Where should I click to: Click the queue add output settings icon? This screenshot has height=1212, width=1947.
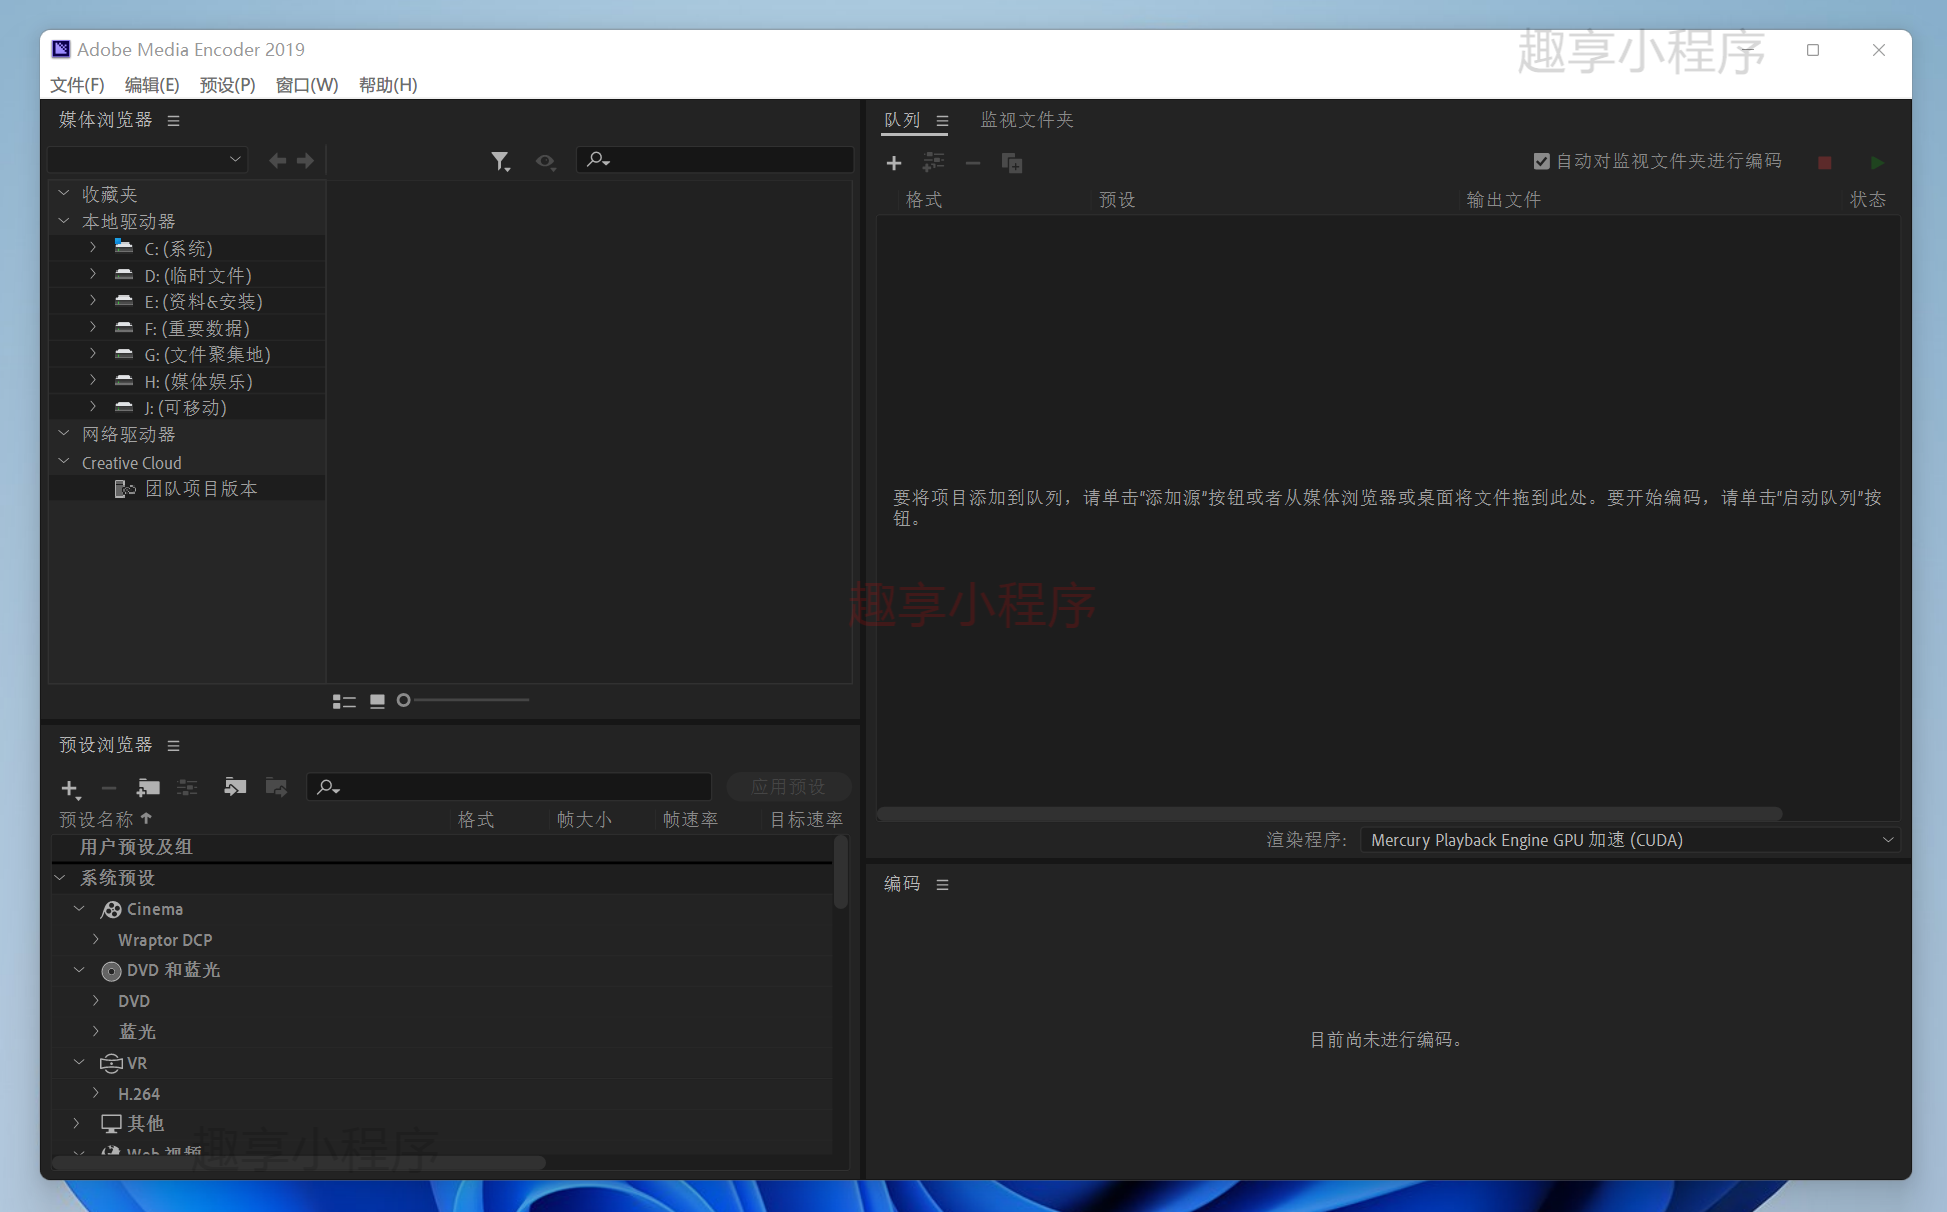tap(933, 162)
